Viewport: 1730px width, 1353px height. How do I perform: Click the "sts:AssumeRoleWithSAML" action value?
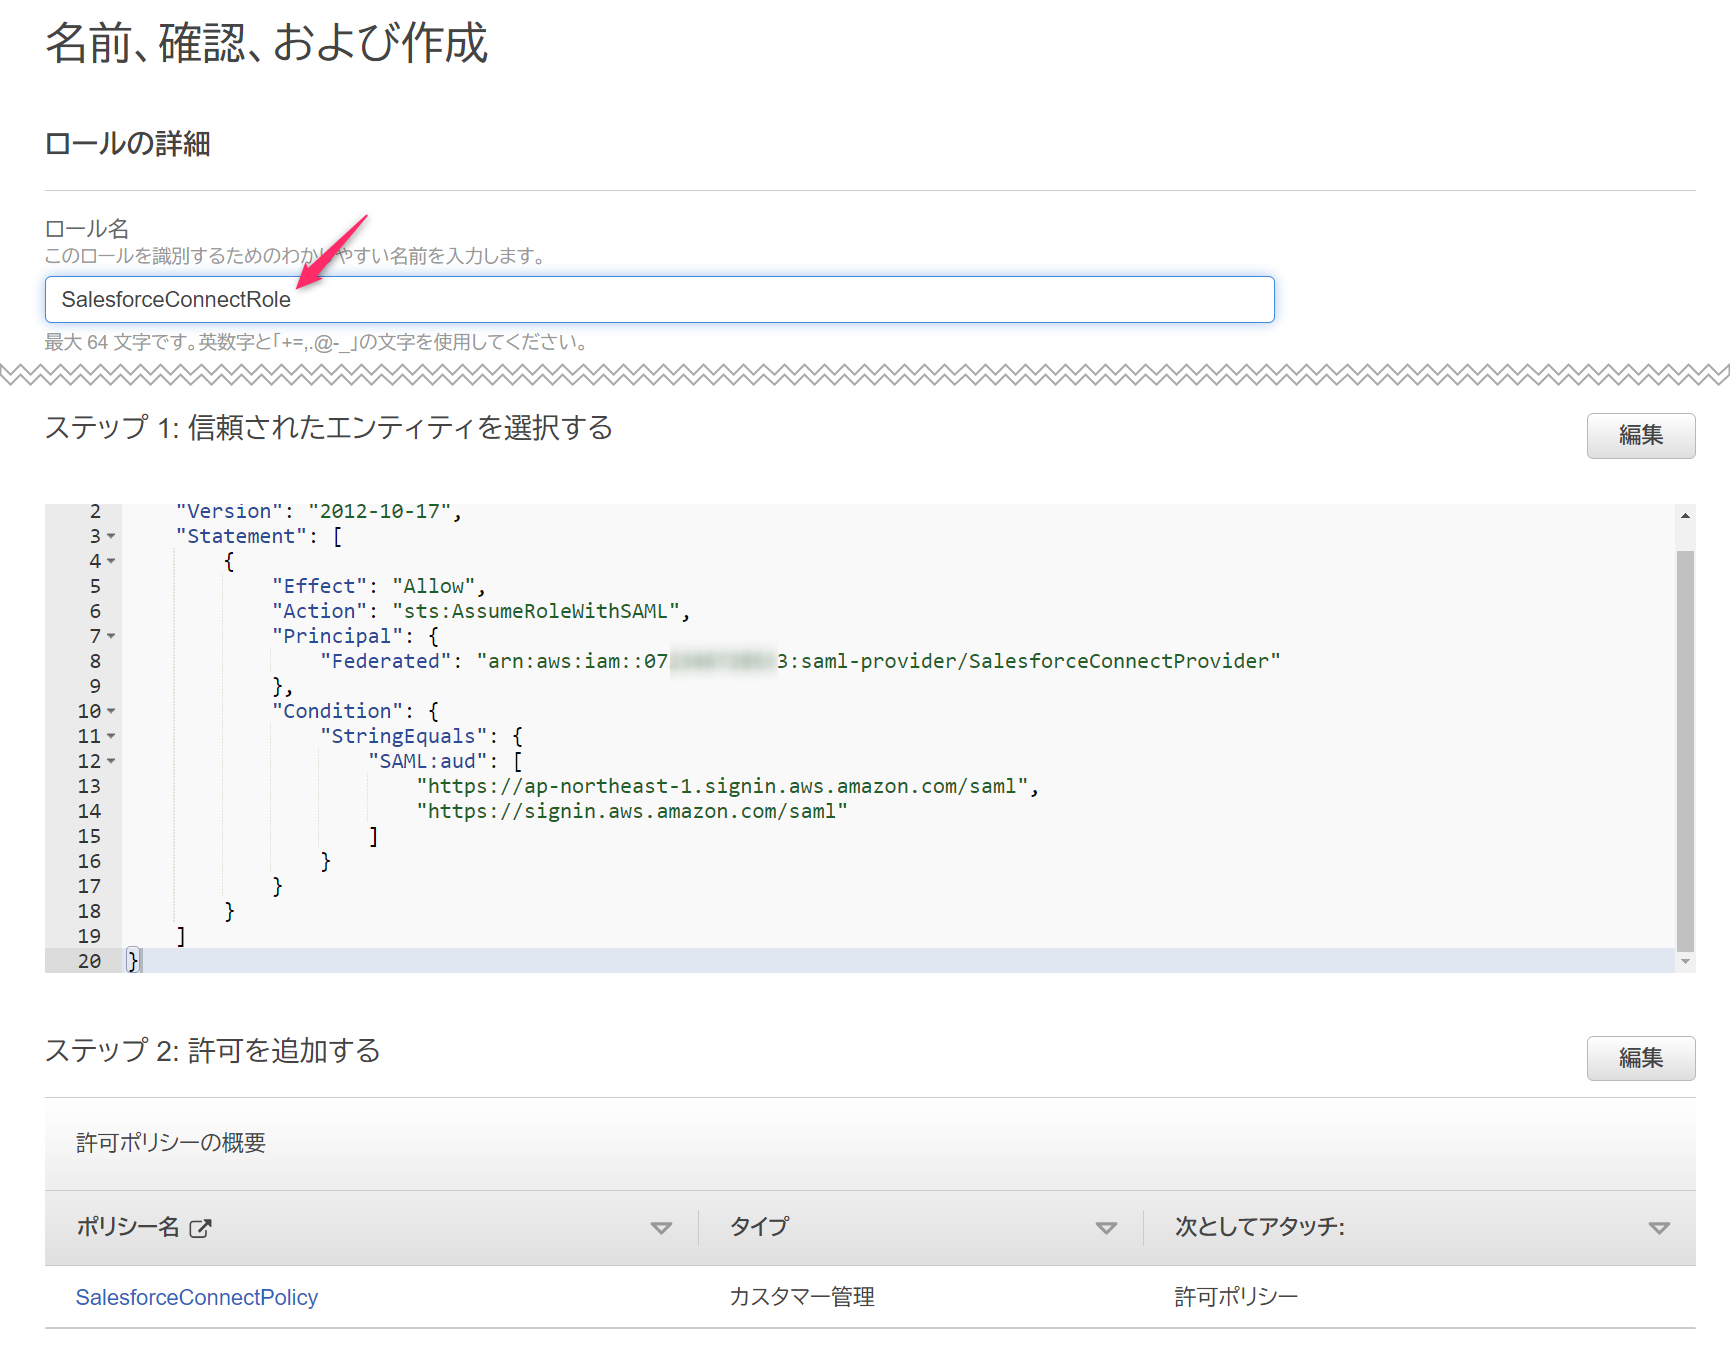click(536, 611)
